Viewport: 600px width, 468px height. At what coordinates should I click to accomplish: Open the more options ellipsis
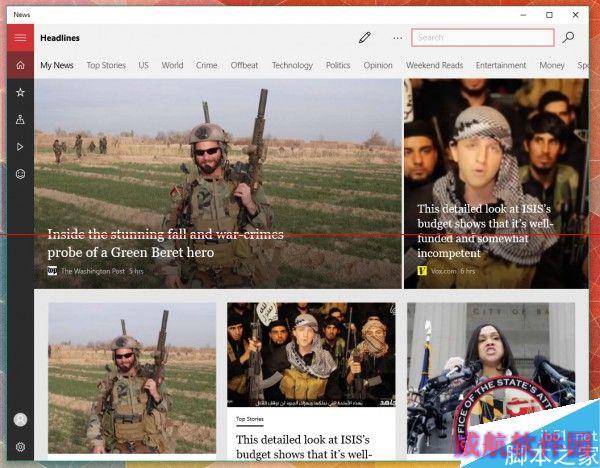[398, 38]
